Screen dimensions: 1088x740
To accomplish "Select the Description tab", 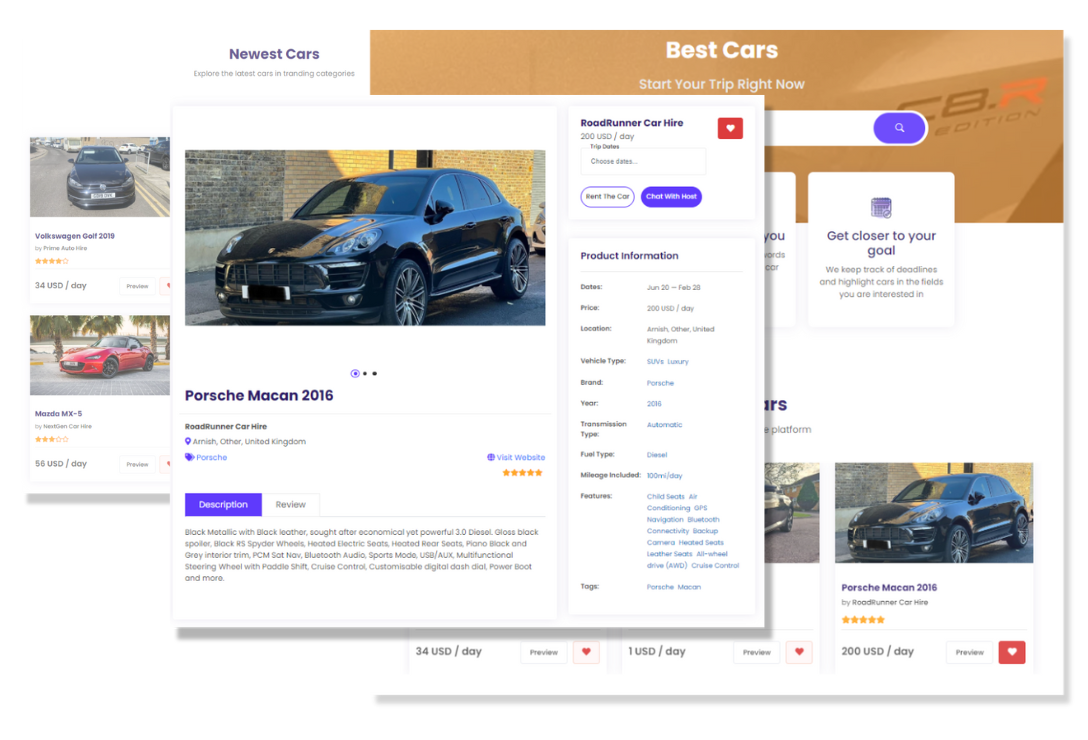I will (x=222, y=504).
